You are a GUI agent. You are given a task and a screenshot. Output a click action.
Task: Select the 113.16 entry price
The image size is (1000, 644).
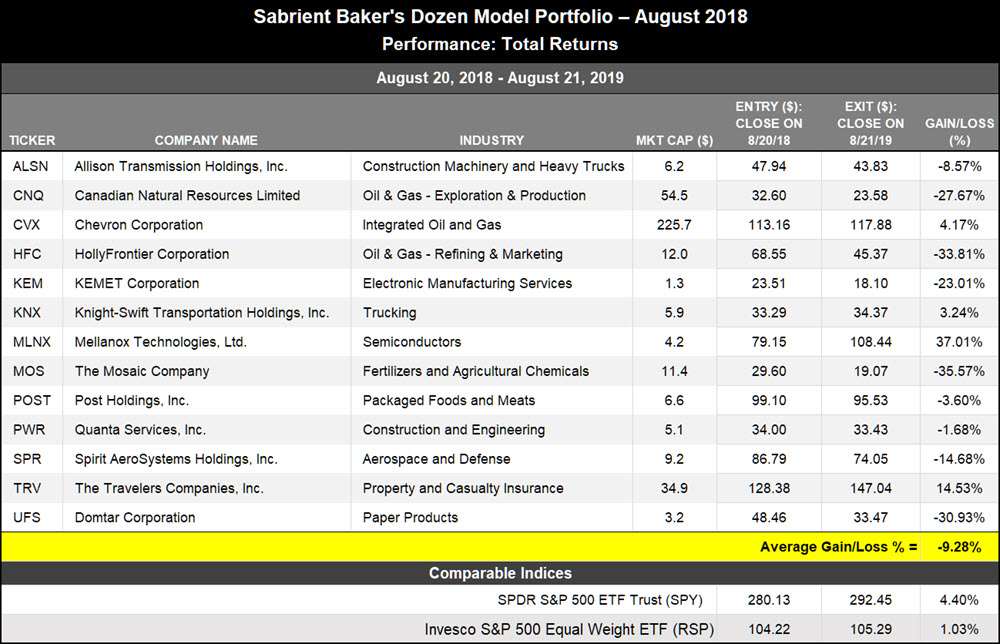coord(768,225)
